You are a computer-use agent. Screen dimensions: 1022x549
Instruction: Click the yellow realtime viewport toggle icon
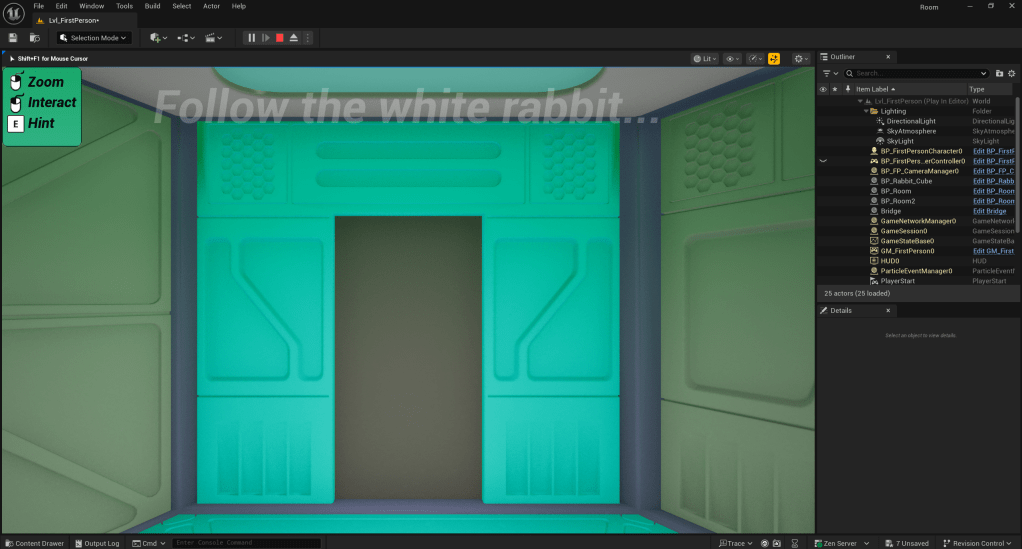click(774, 59)
